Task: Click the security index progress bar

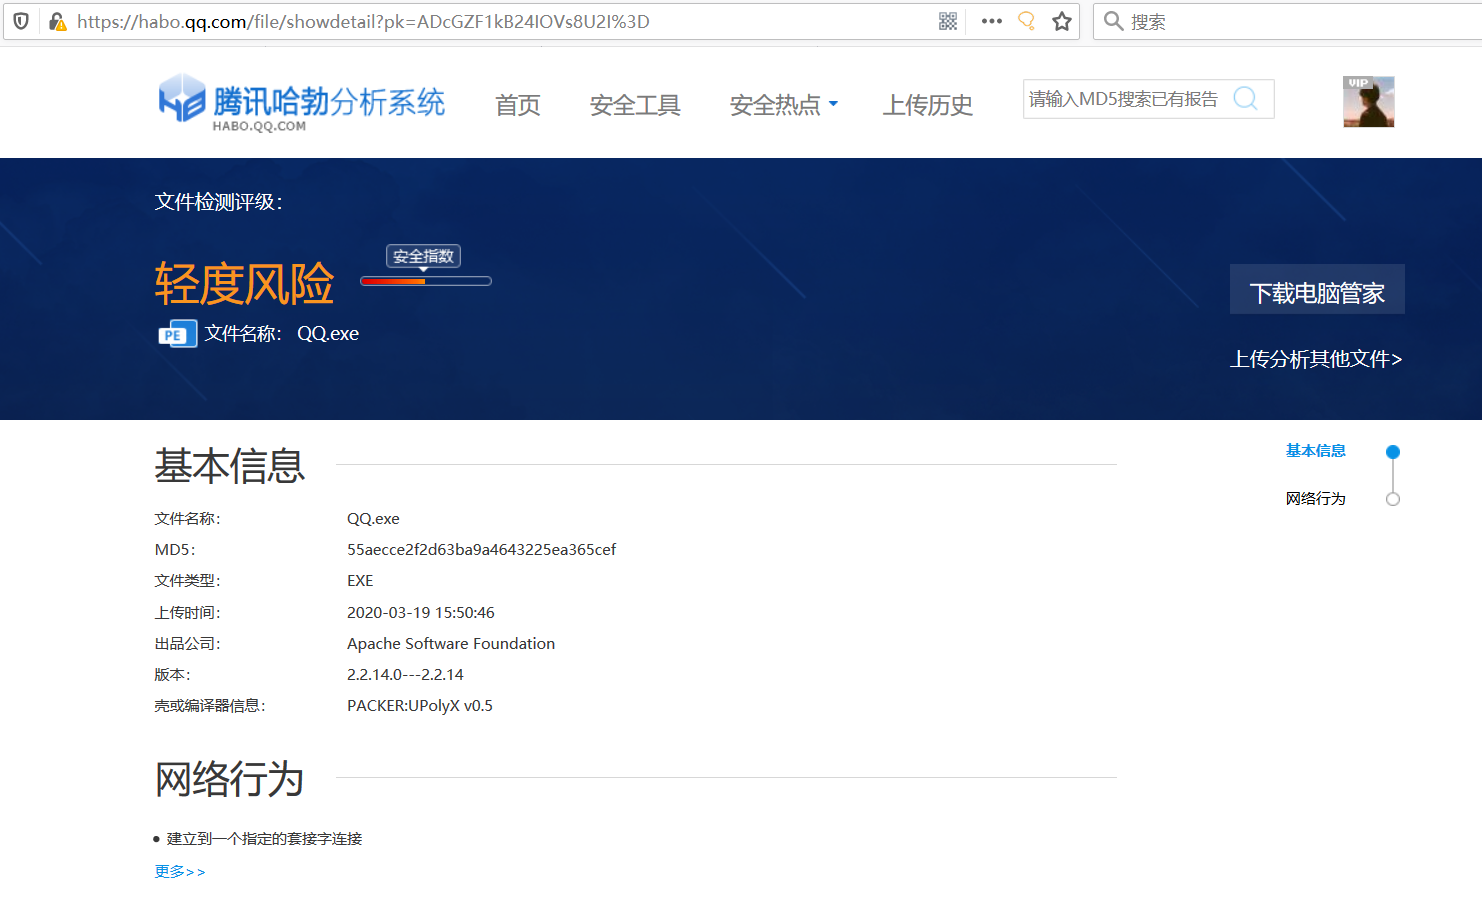Action: (x=425, y=281)
